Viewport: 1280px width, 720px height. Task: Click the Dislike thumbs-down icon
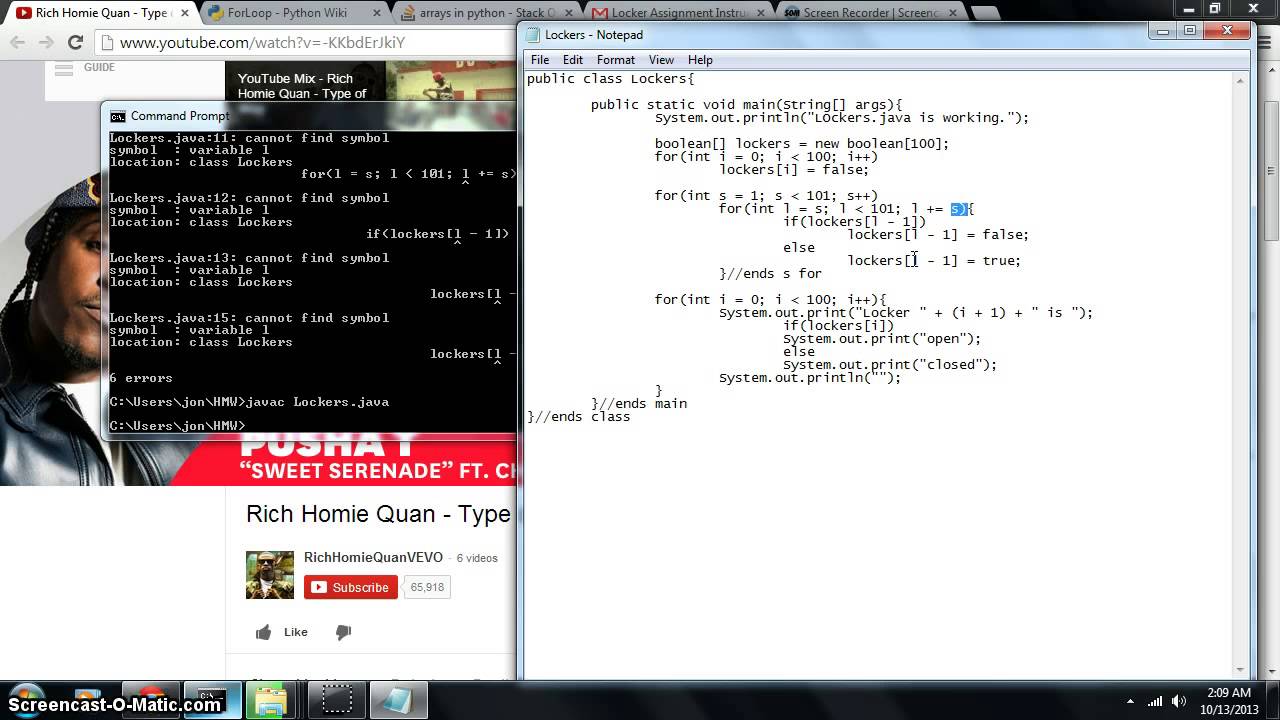343,632
